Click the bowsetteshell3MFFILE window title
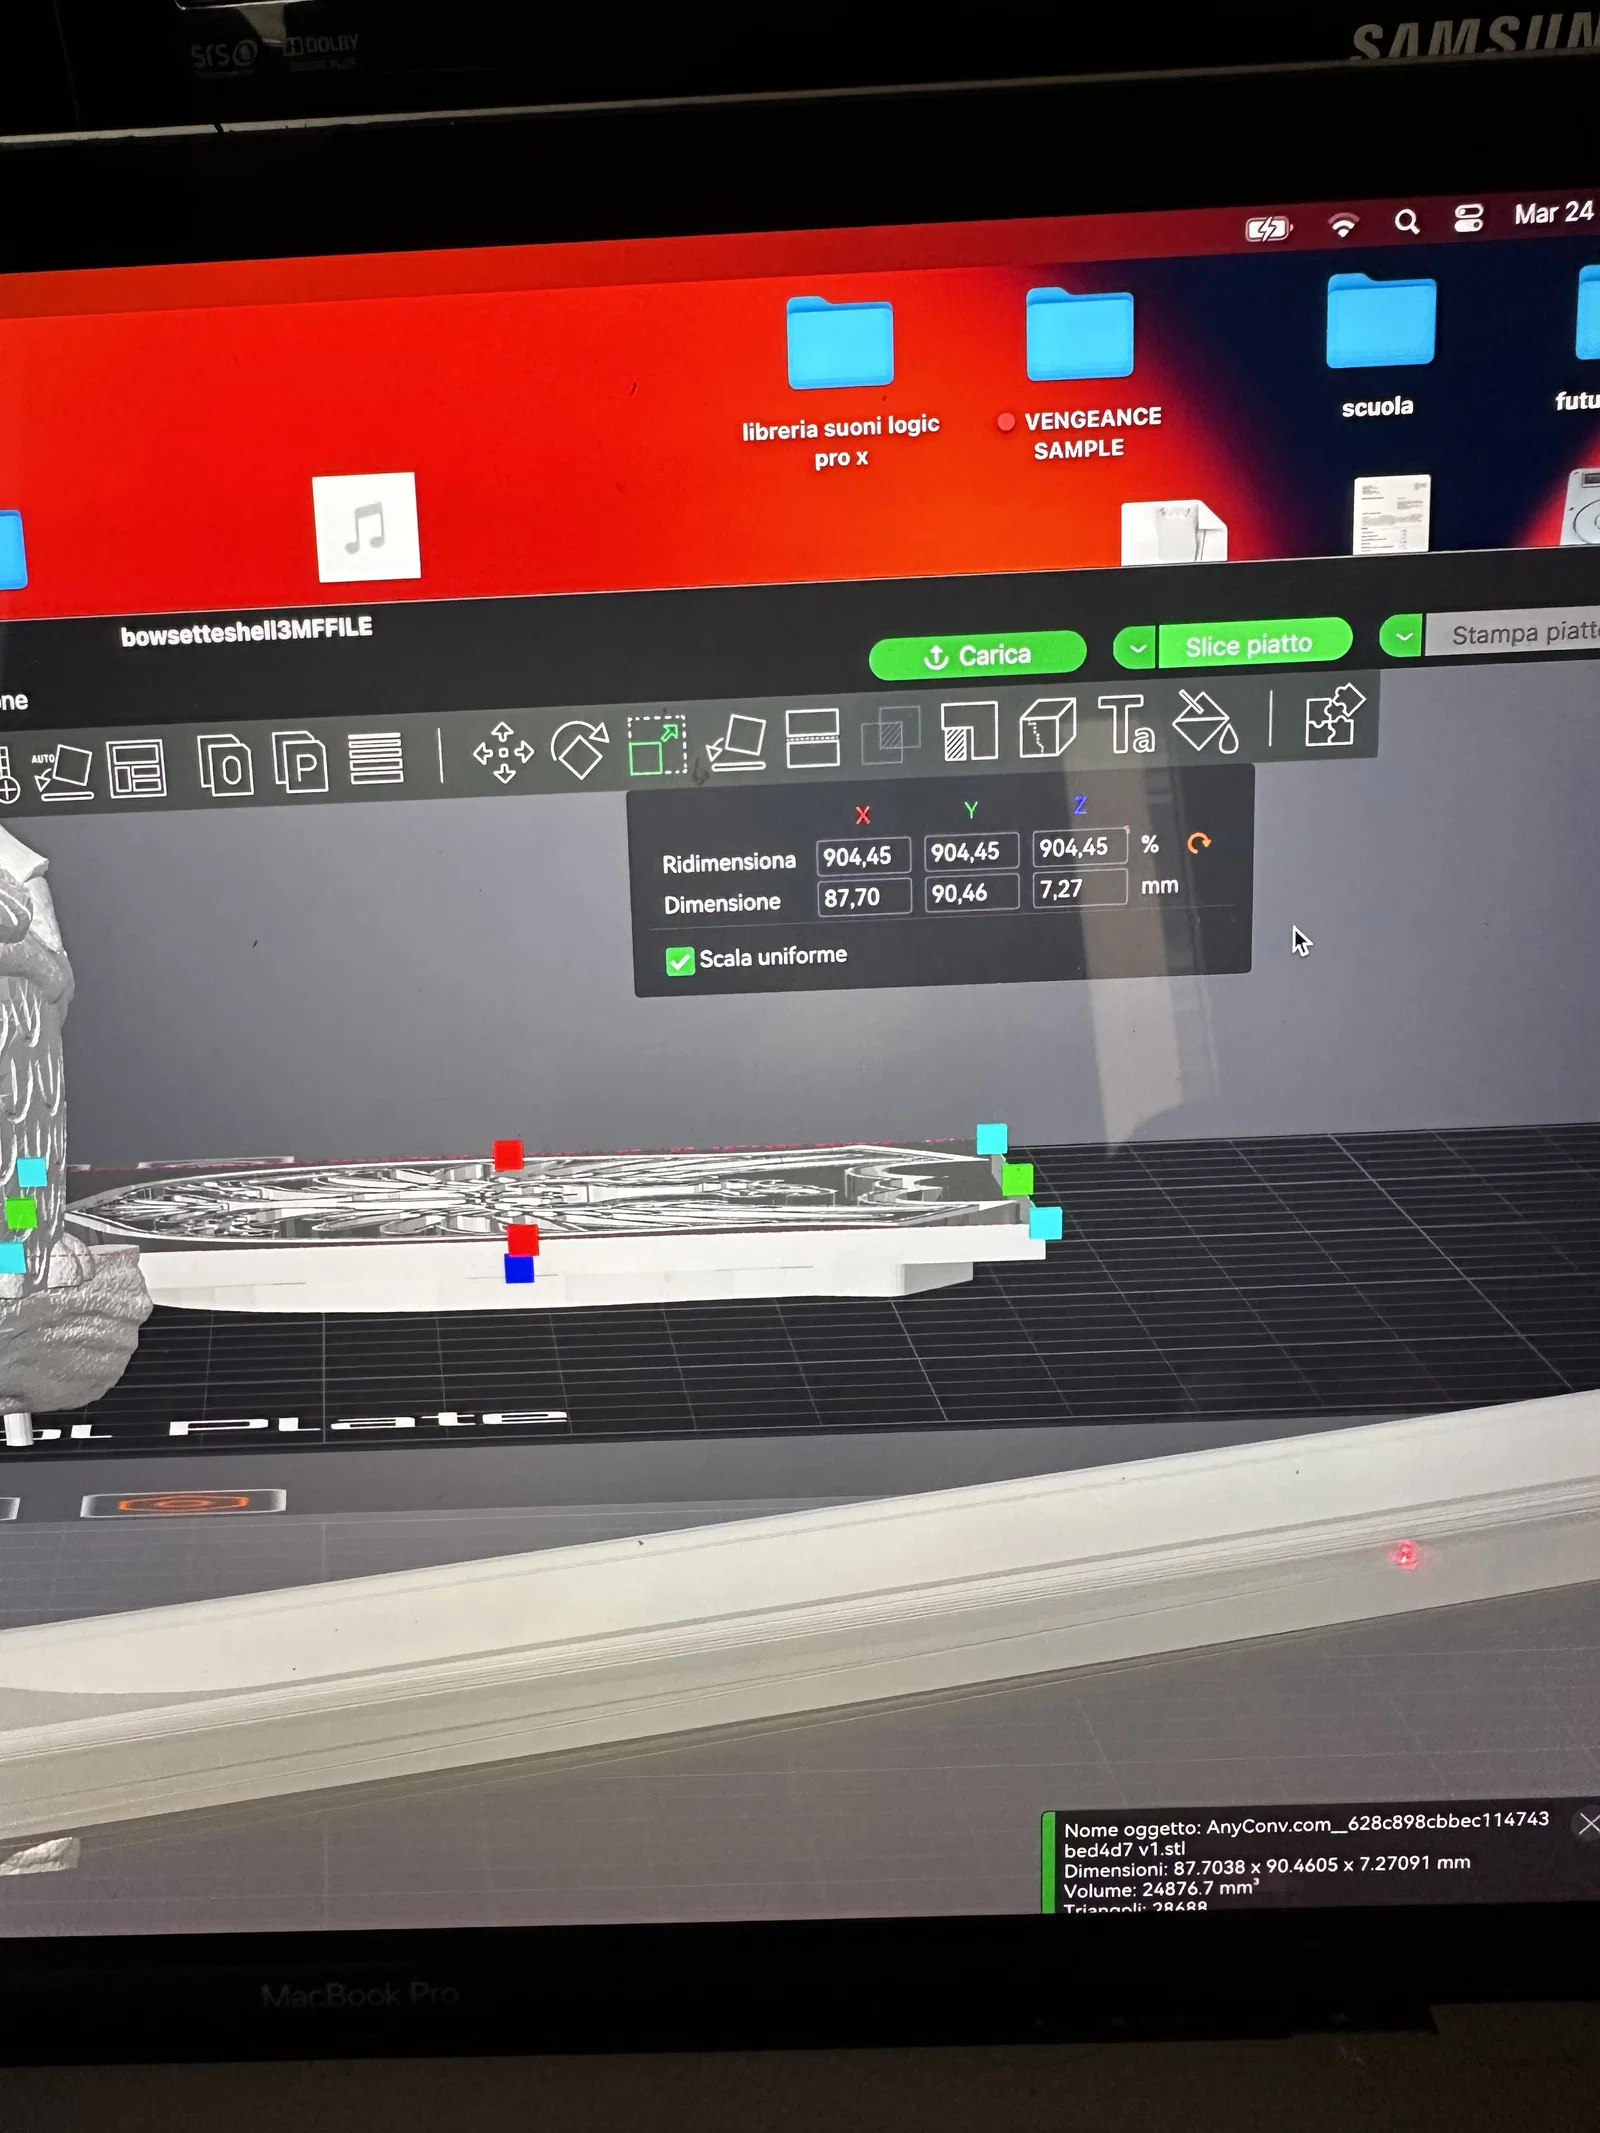Viewport: 1600px width, 2133px height. [x=247, y=631]
